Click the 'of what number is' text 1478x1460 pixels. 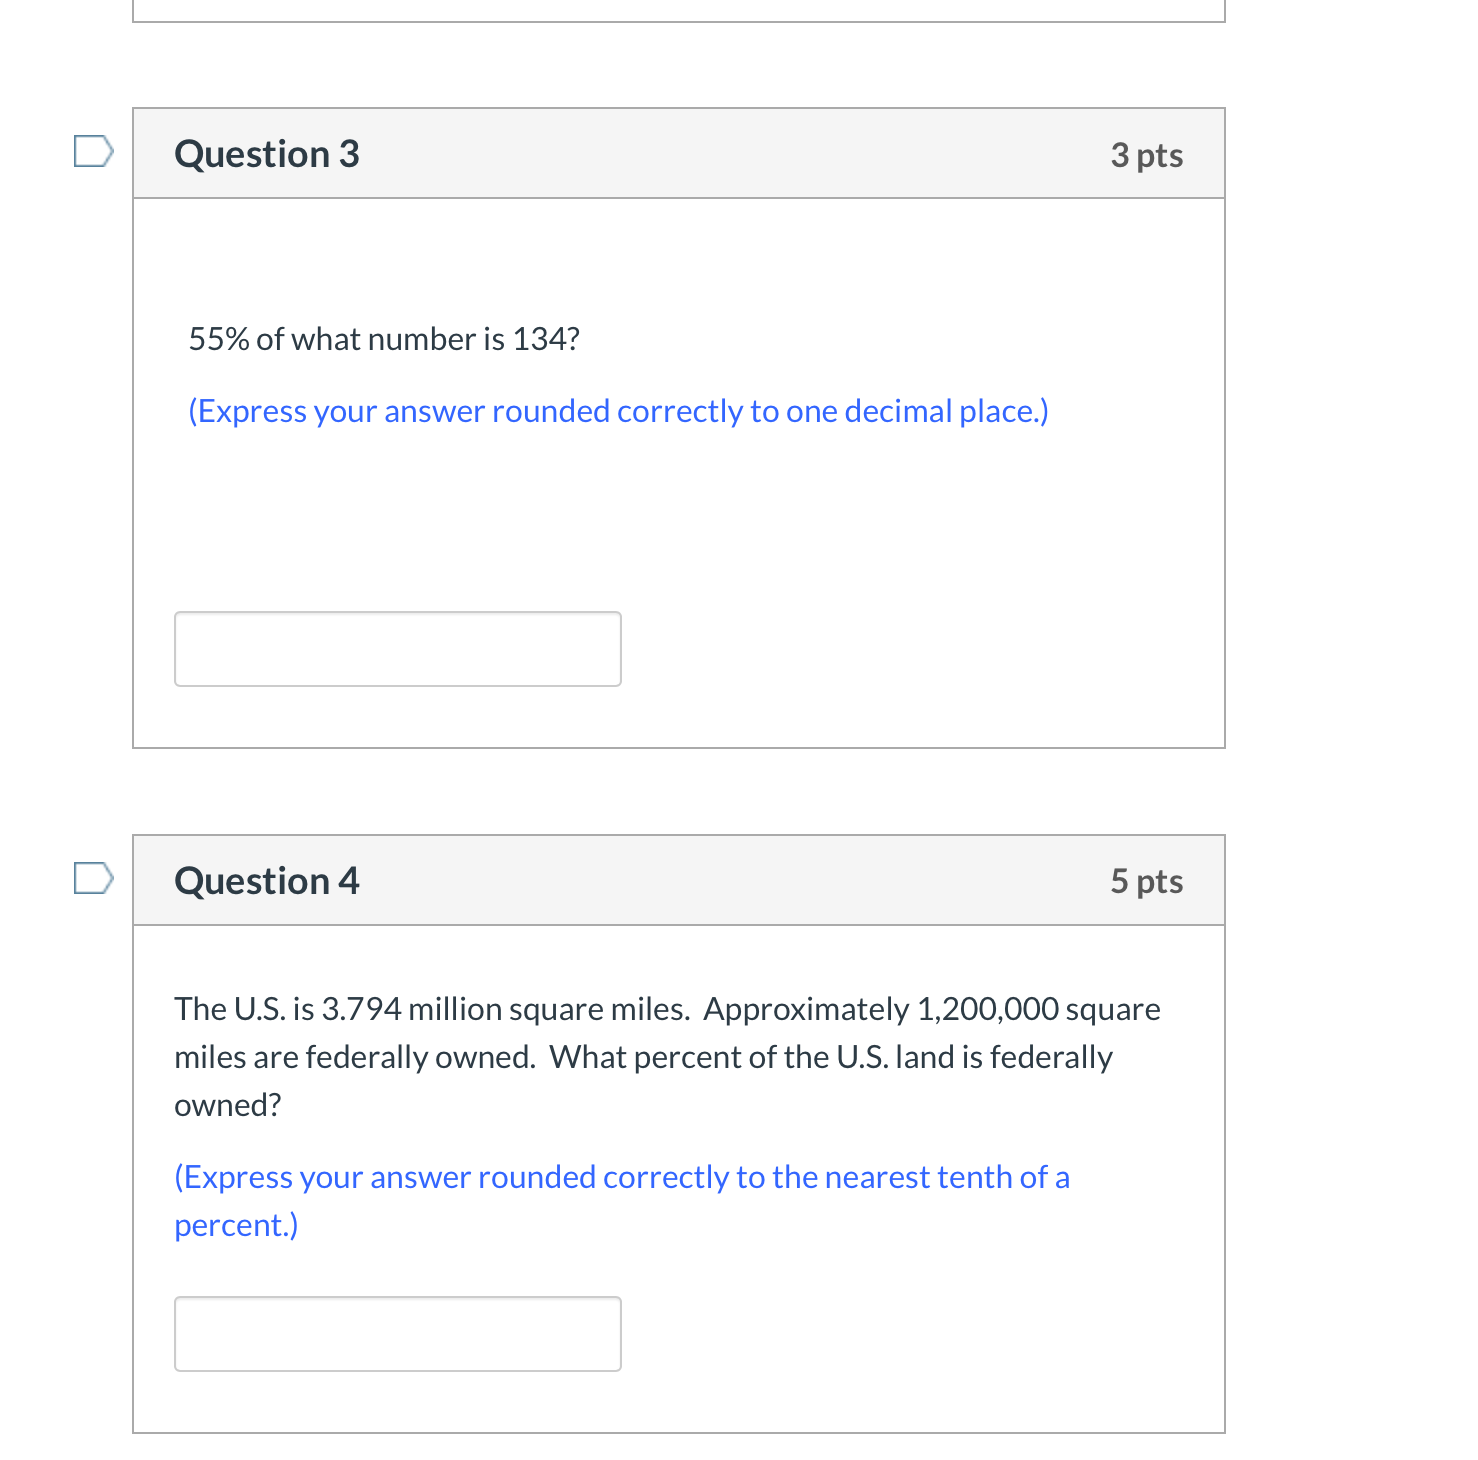point(380,340)
